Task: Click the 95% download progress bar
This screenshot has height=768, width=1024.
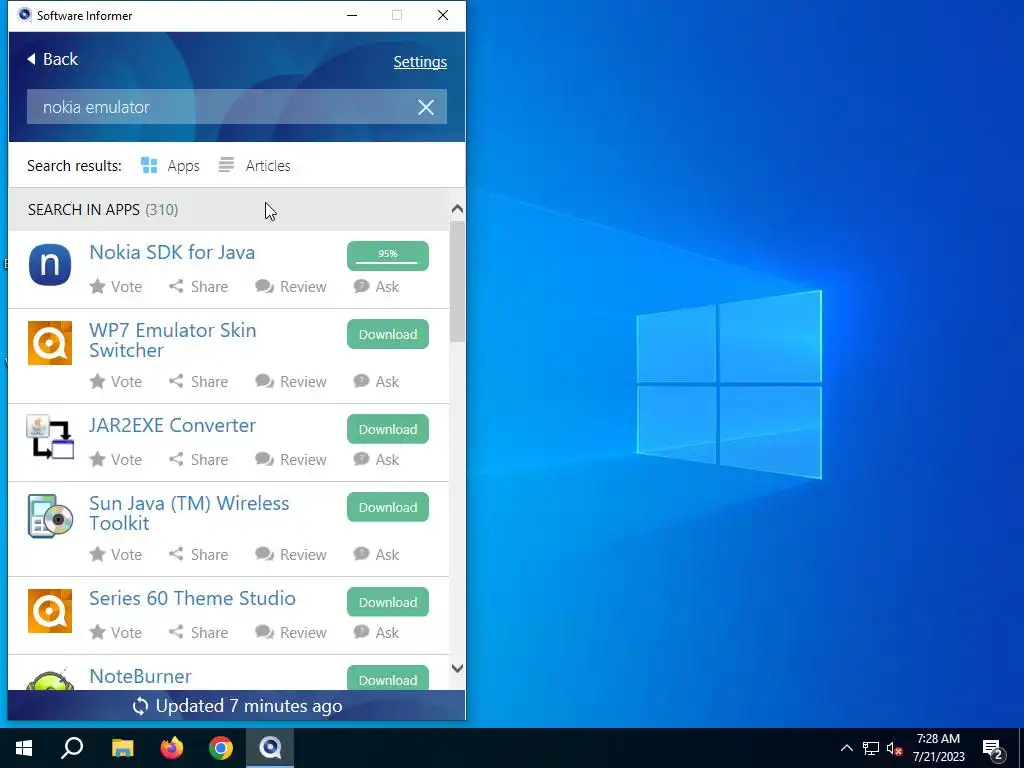Action: pos(388,256)
